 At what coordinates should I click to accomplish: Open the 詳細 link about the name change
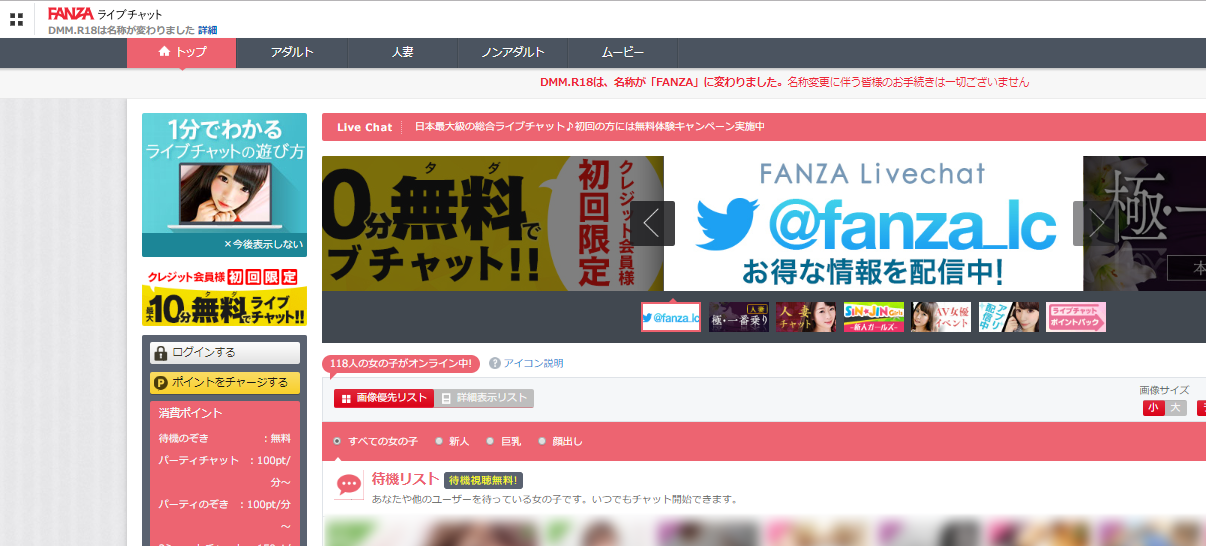(x=207, y=30)
